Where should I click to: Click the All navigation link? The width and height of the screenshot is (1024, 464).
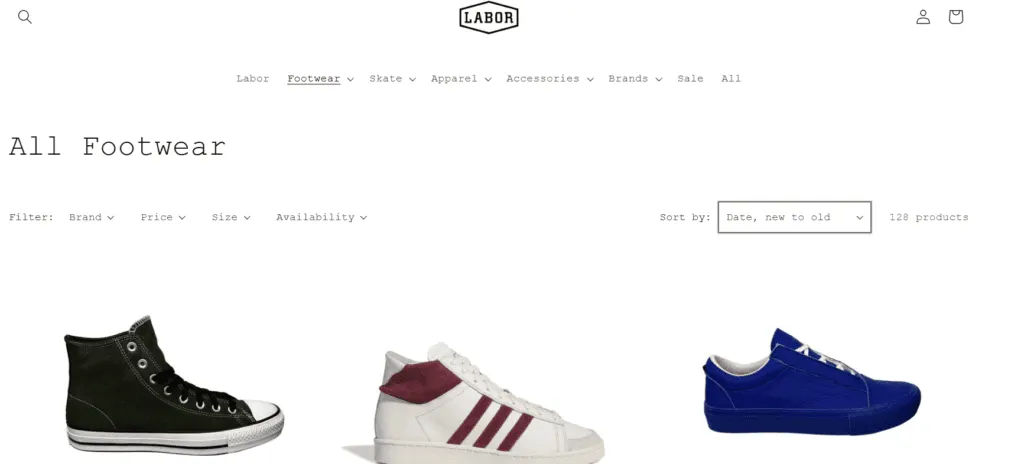point(731,78)
